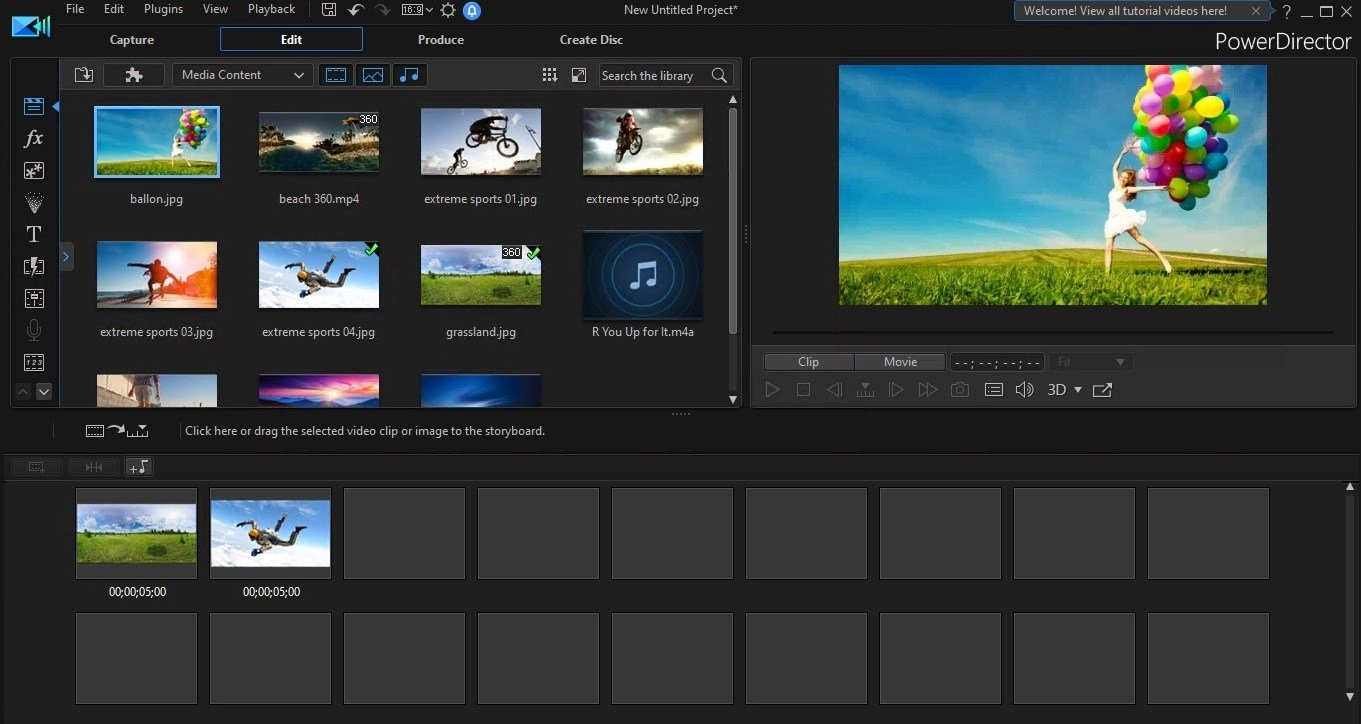The width and height of the screenshot is (1361, 724).
Task: Toggle the audio files filter in the library
Action: 408,75
